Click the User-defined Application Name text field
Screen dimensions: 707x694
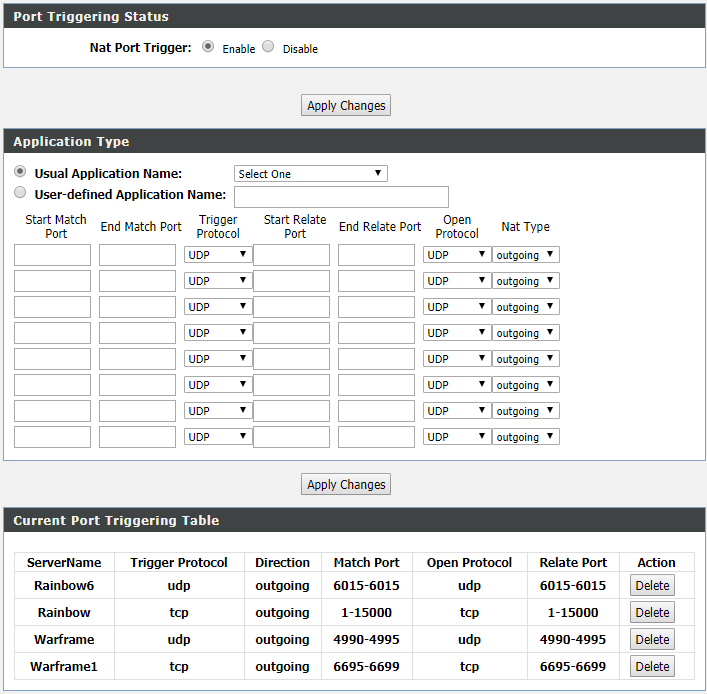[x=341, y=197]
